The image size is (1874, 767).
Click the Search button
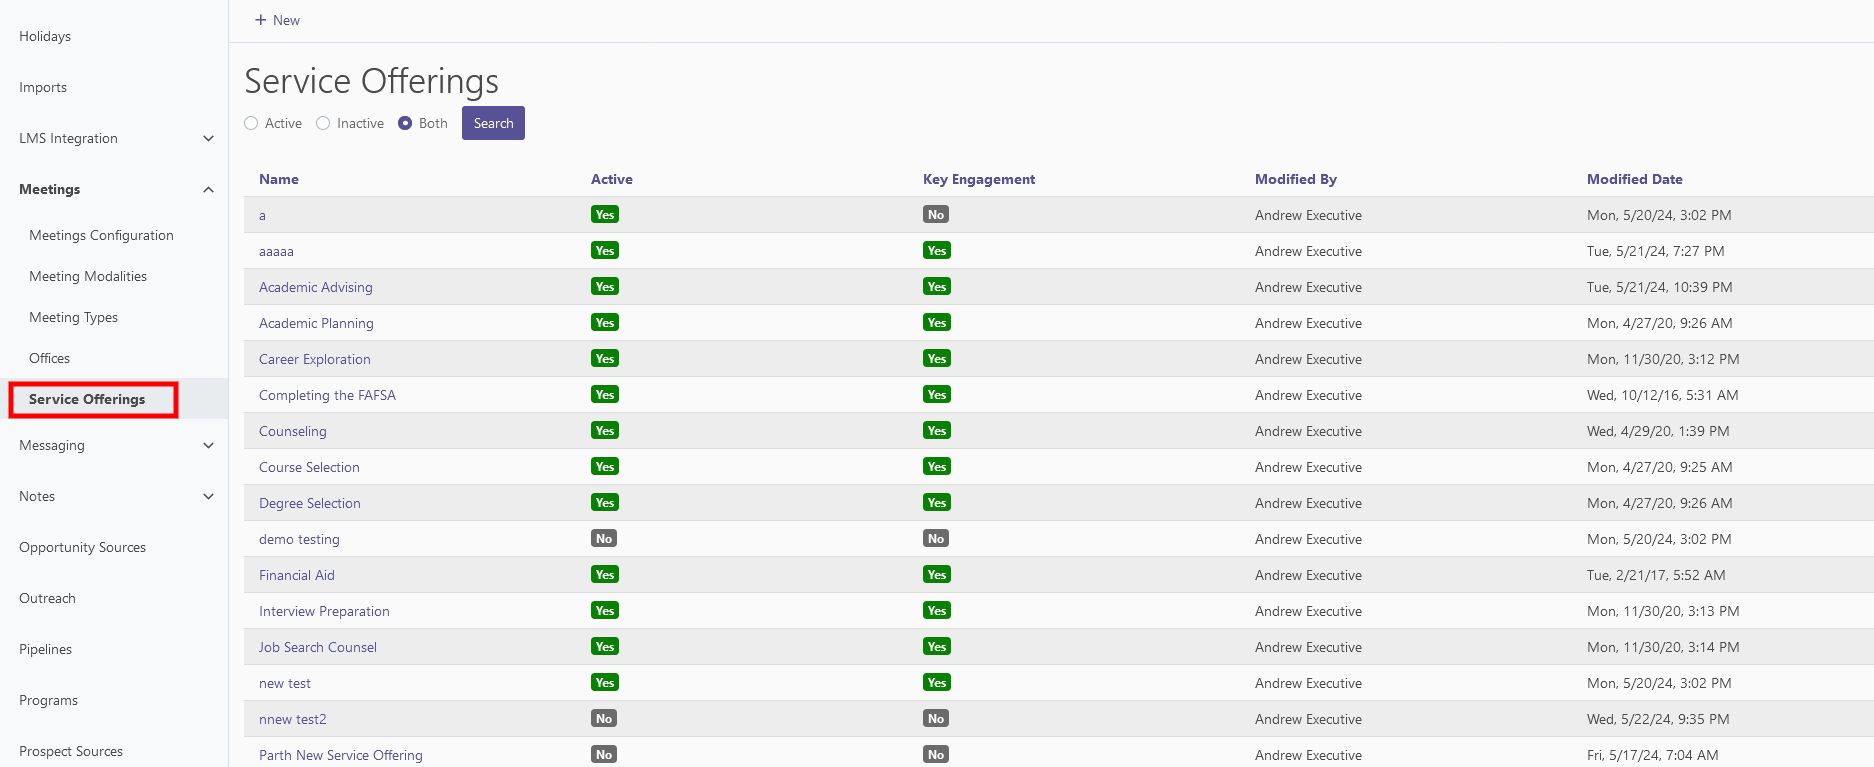pos(493,123)
